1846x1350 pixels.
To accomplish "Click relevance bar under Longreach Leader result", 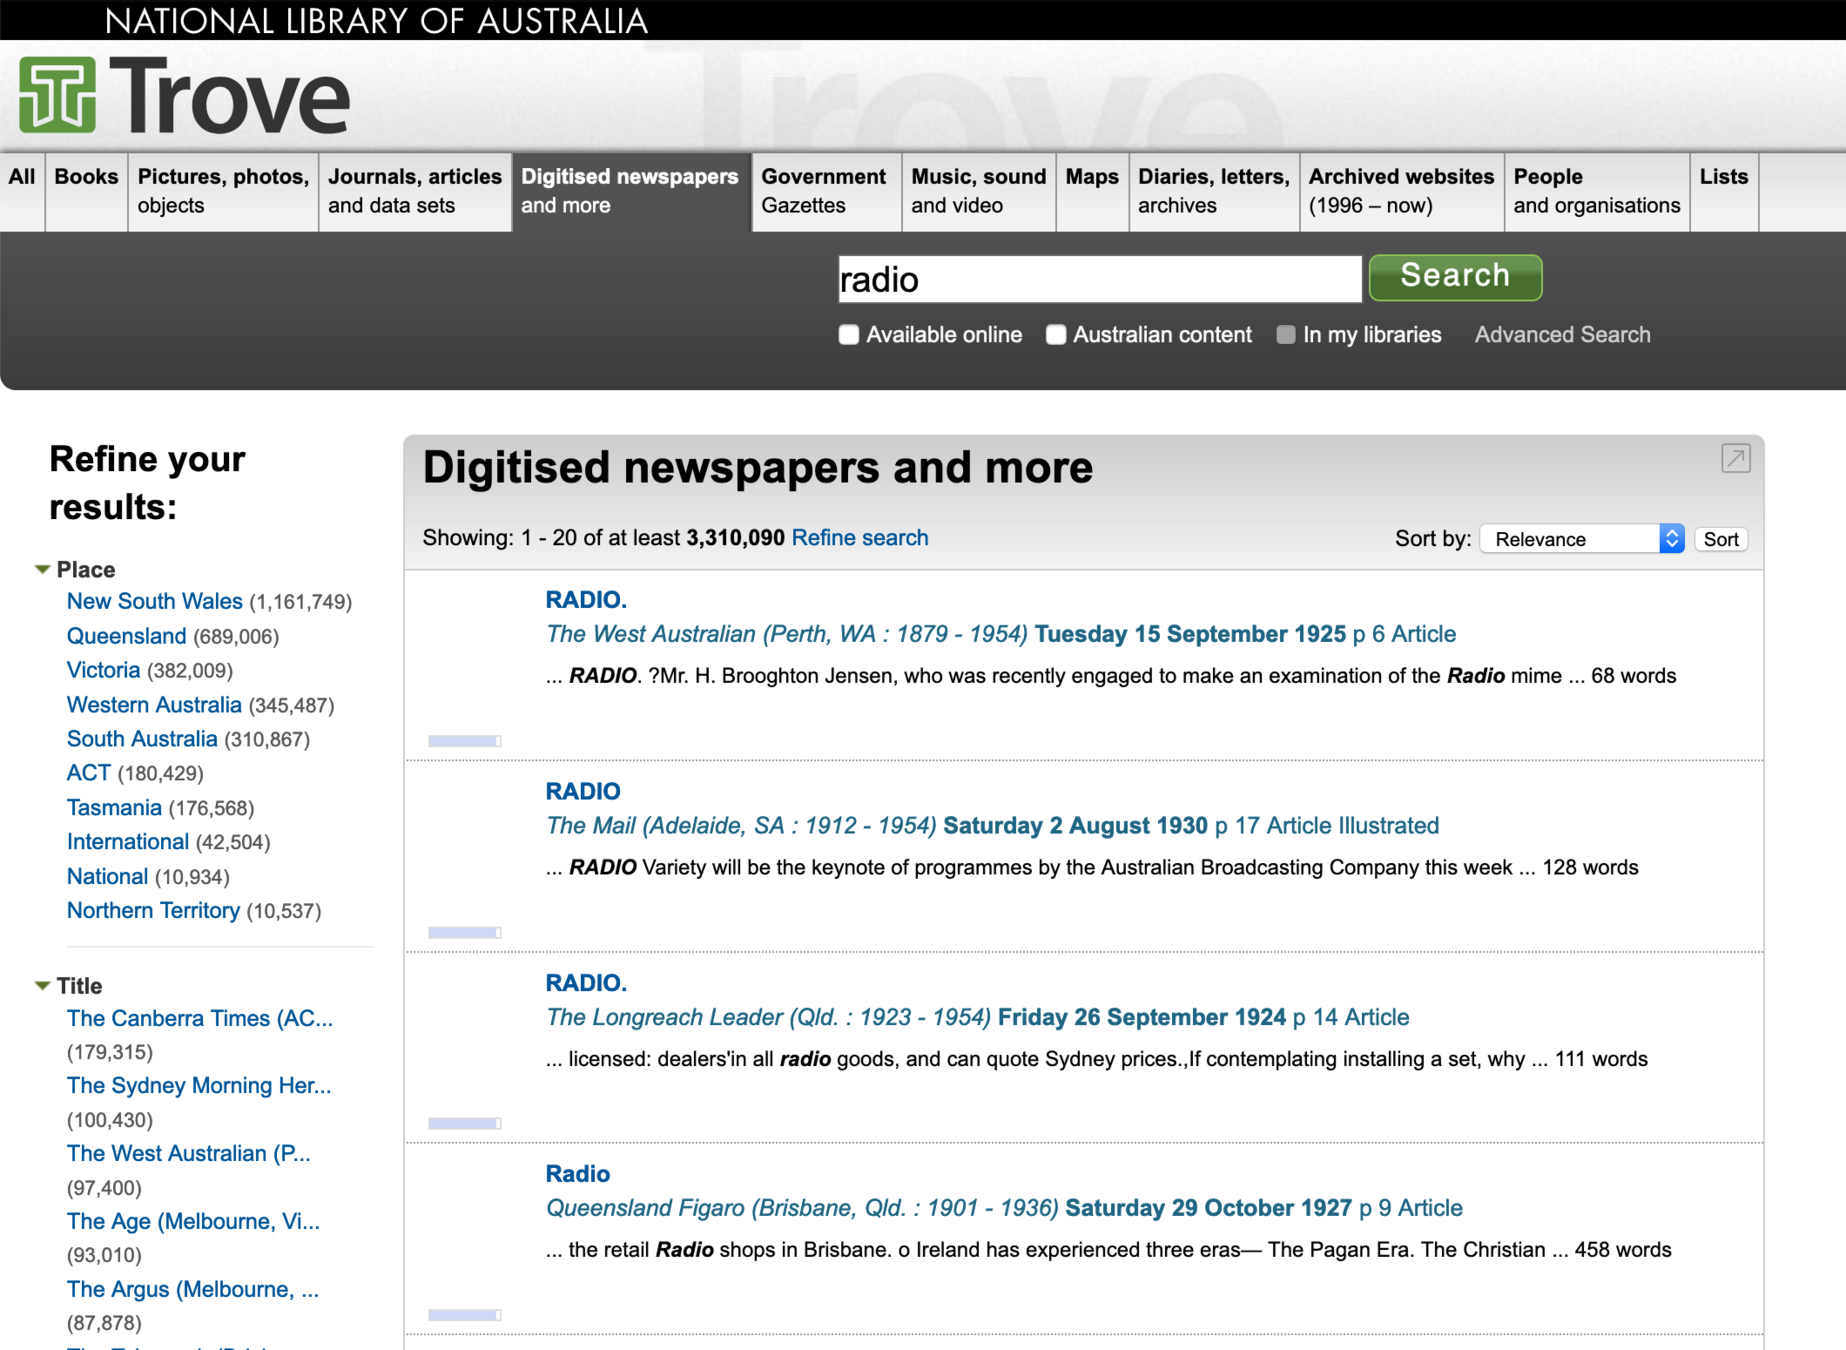I will [465, 1123].
